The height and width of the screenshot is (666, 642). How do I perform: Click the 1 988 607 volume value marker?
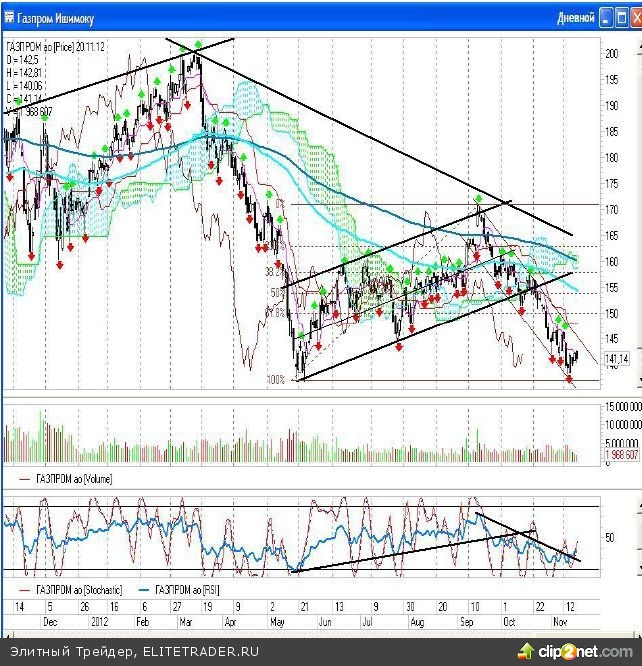click(620, 455)
